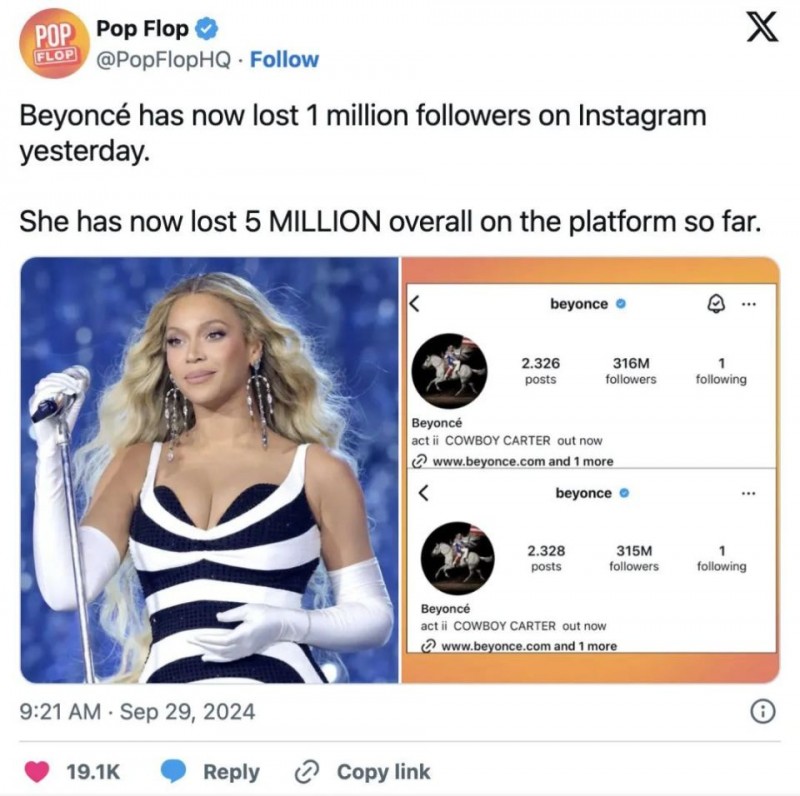Follow the Pop Flop account
The image size is (800, 796).
284,59
